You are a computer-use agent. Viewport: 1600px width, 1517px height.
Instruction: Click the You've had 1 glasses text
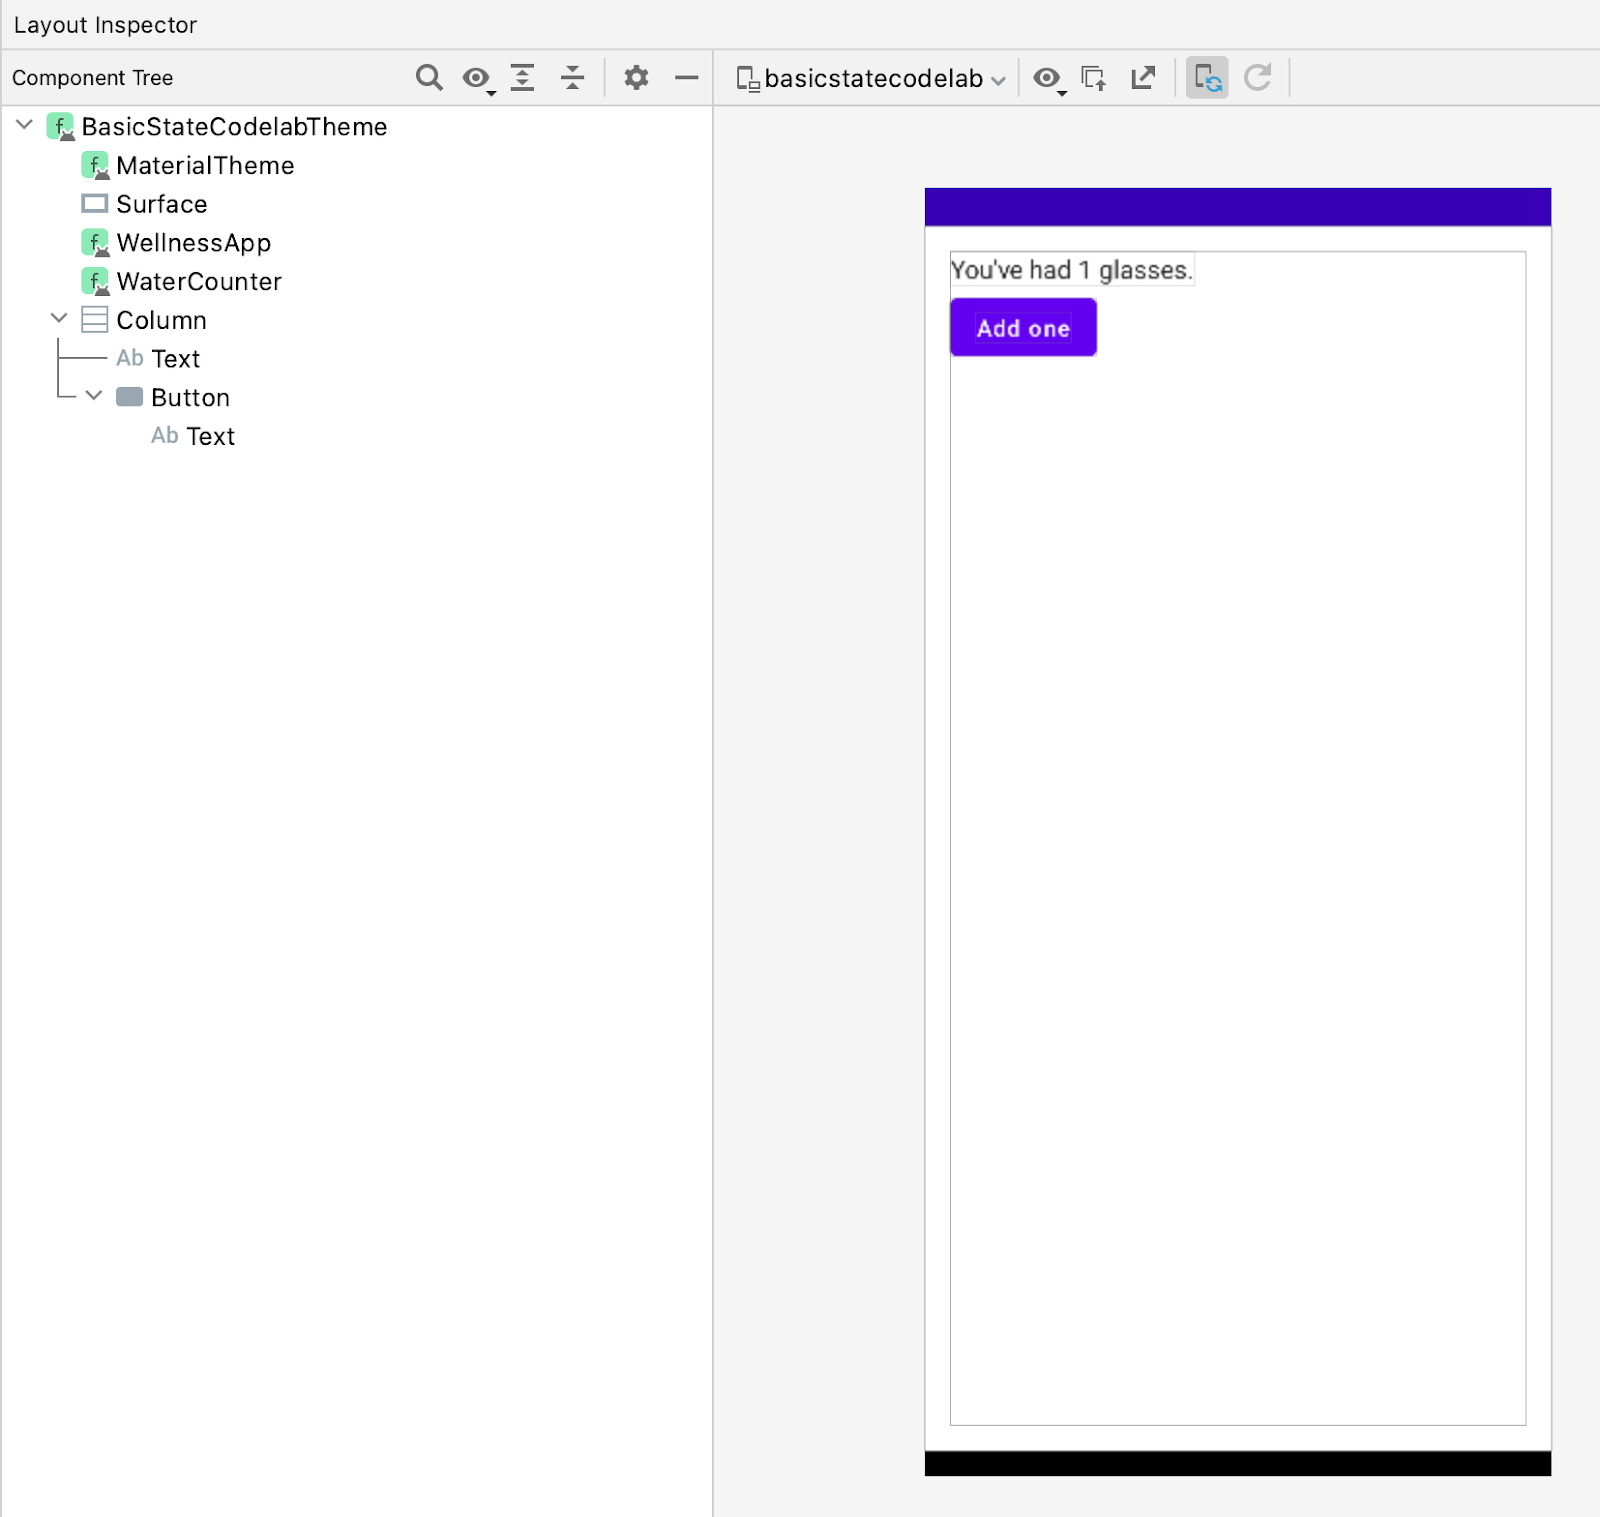(x=1071, y=269)
